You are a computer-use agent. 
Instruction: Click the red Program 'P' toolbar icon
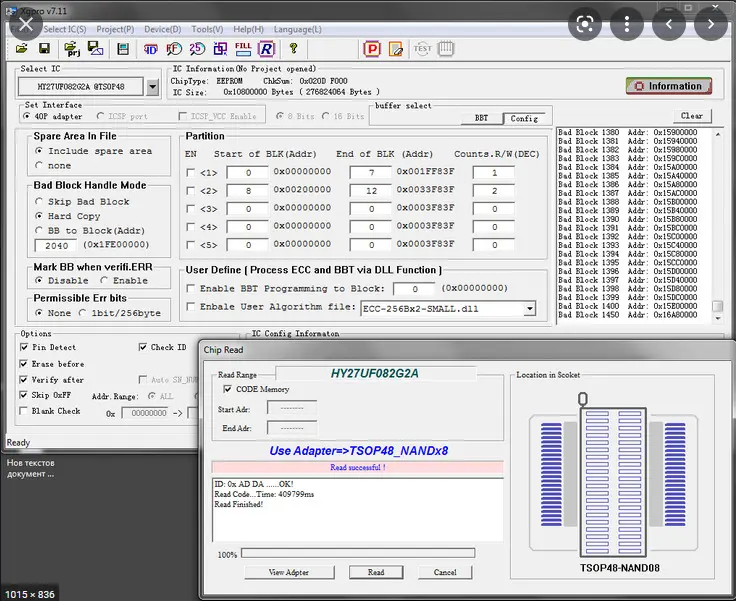pyautogui.click(x=372, y=48)
